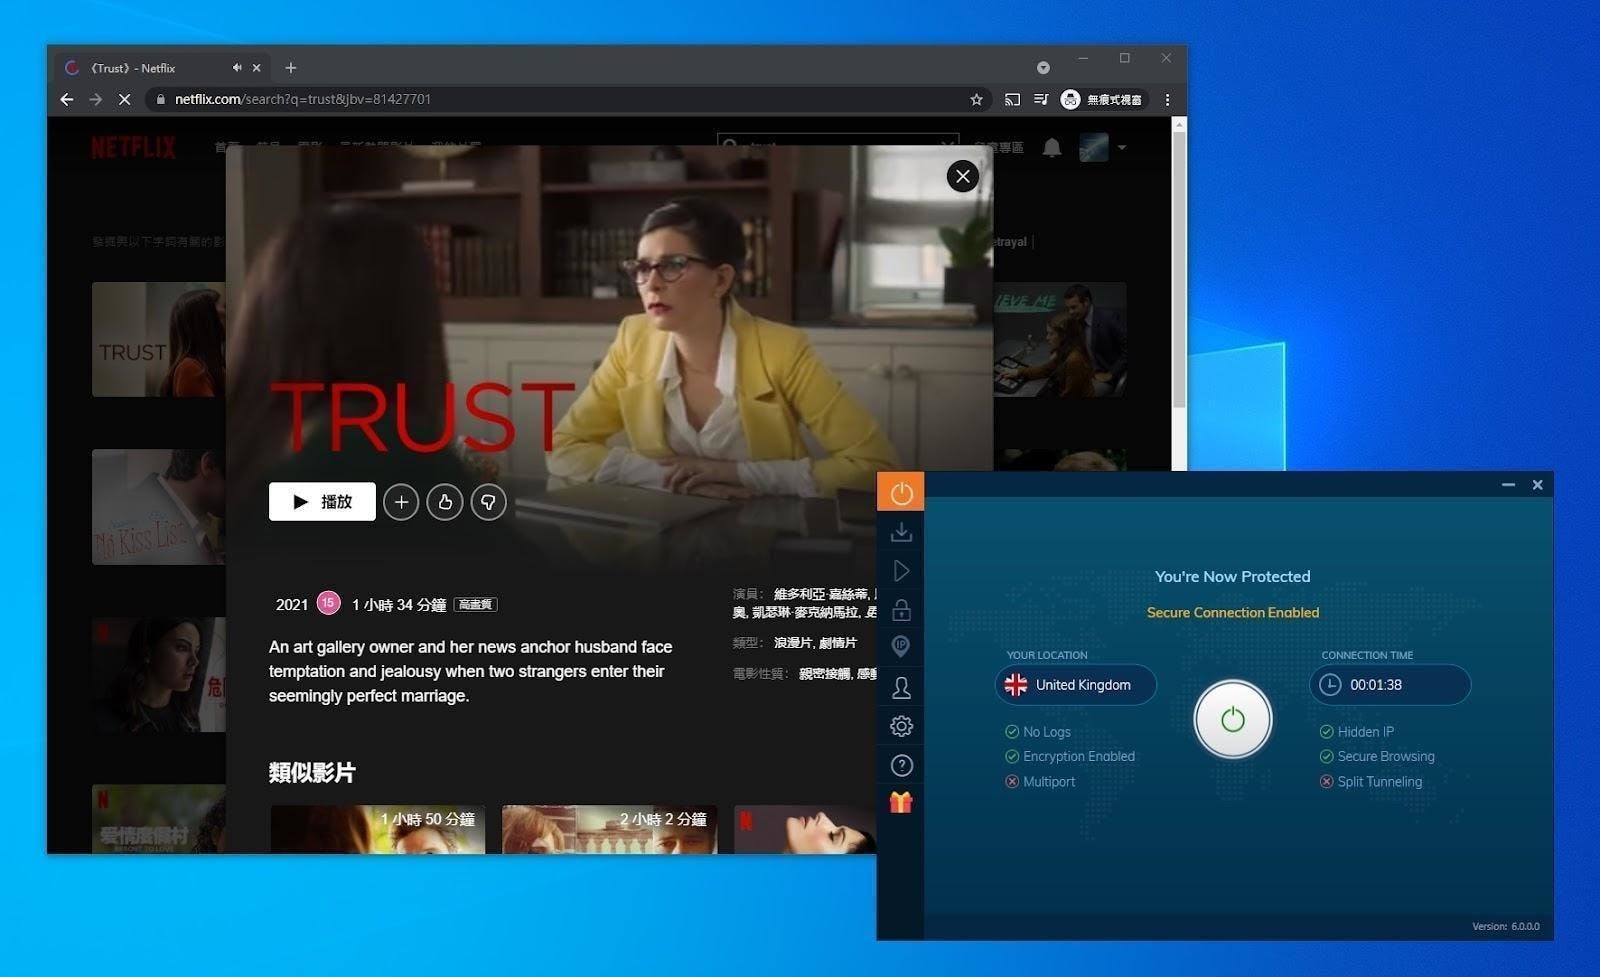Open the media control icon in Chrome toolbar

(1040, 99)
